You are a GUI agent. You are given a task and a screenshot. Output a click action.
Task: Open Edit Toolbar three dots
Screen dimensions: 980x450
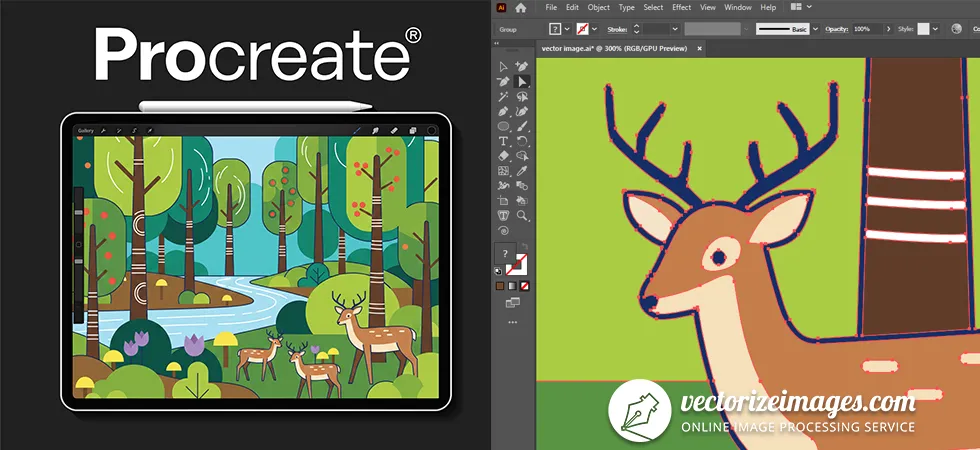[x=512, y=322]
